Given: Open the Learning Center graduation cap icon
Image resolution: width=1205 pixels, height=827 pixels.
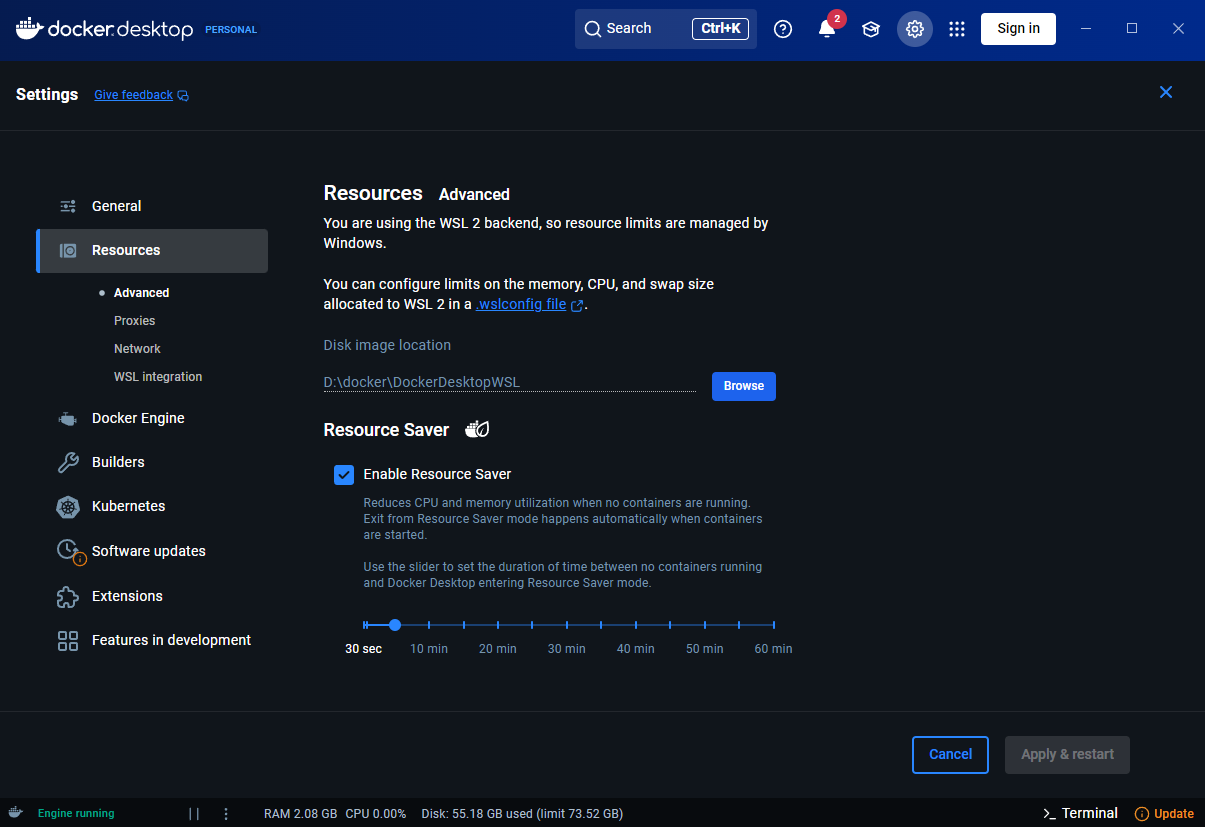Looking at the screenshot, I should pos(870,29).
